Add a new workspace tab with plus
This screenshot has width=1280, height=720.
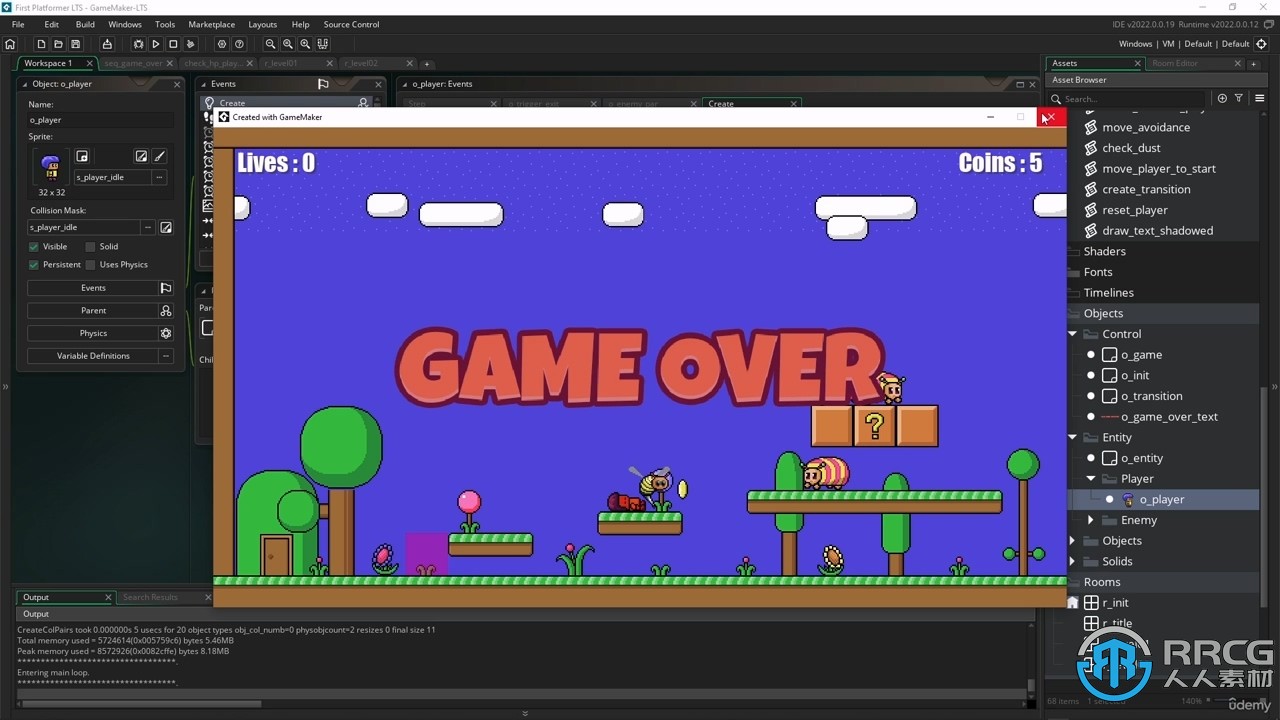(x=426, y=64)
